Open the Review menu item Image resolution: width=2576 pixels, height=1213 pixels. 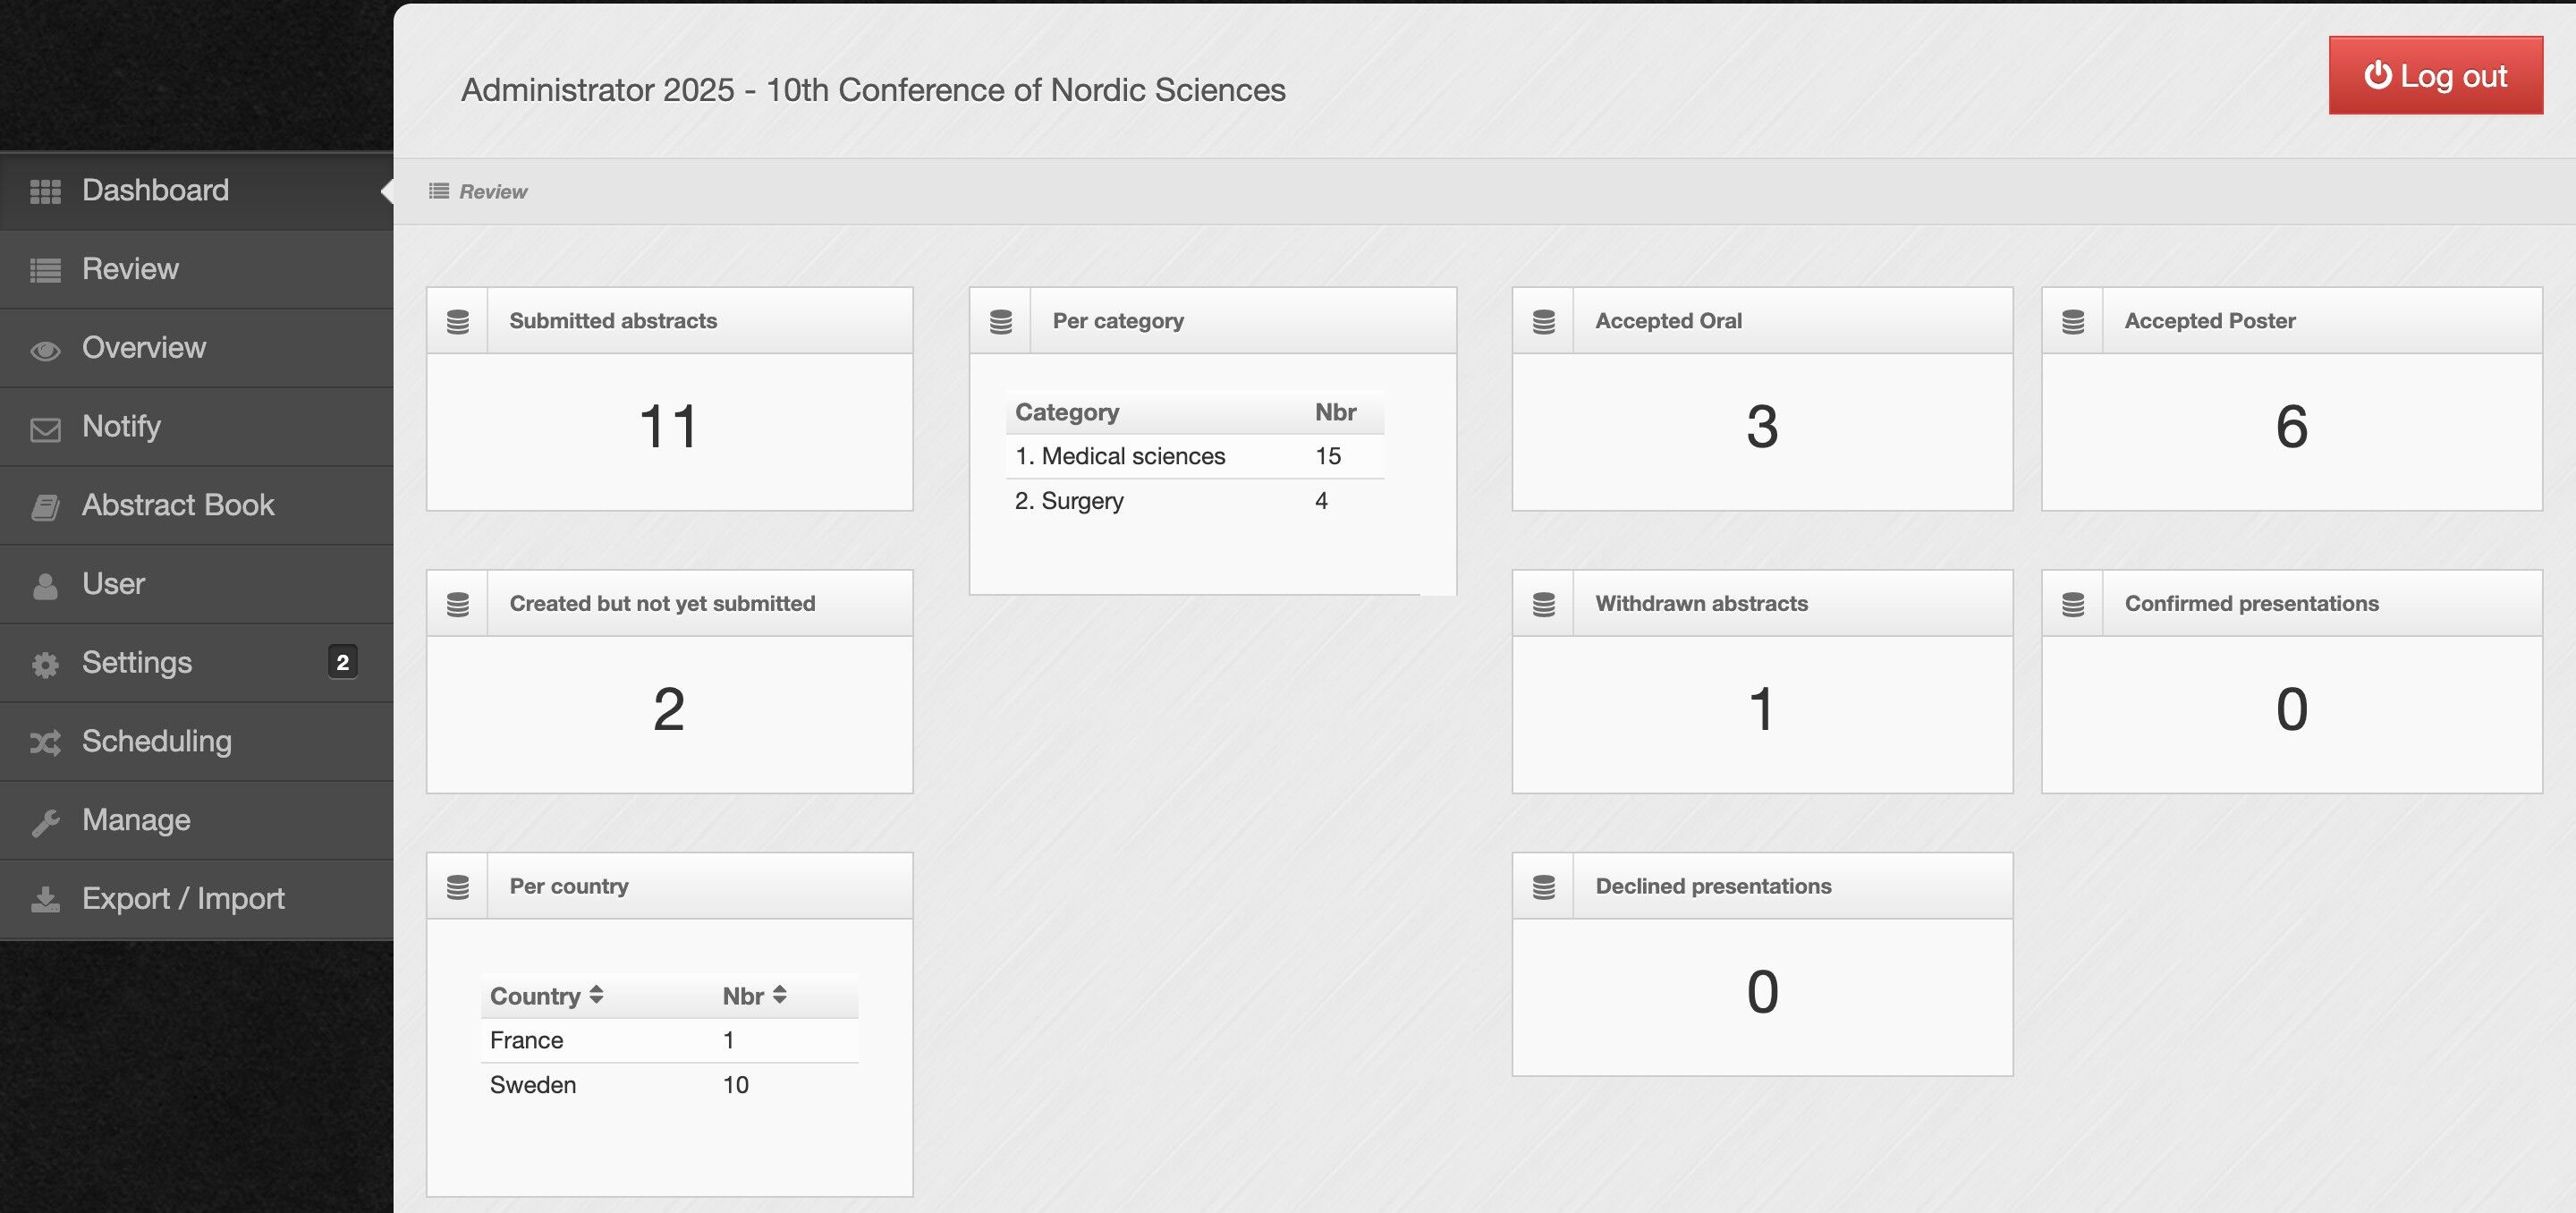[x=130, y=269]
